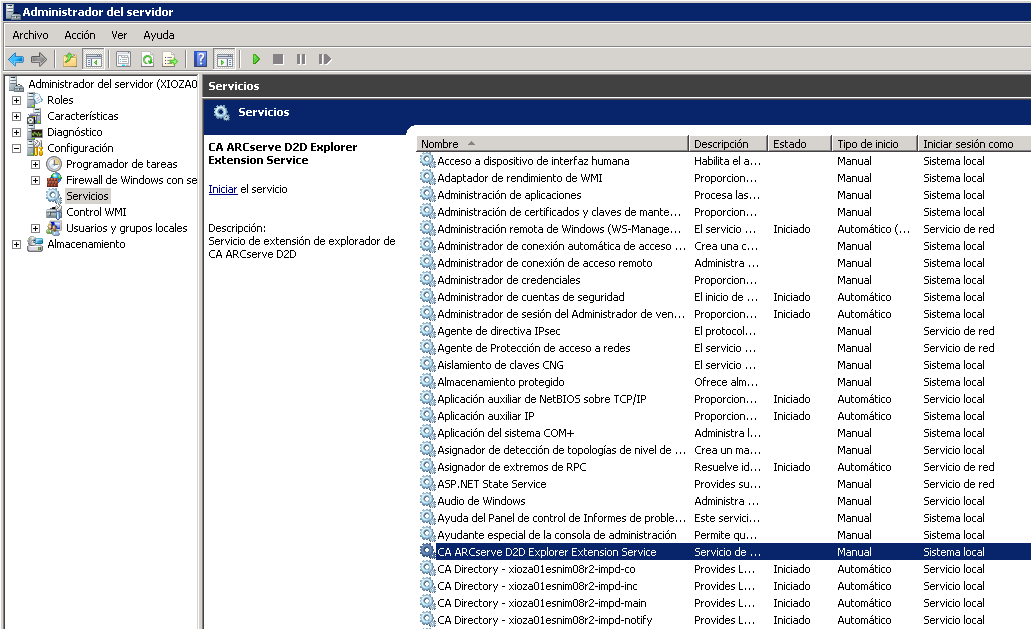The height and width of the screenshot is (629, 1031).
Task: Expand the Roles tree node
Action: pos(16,100)
